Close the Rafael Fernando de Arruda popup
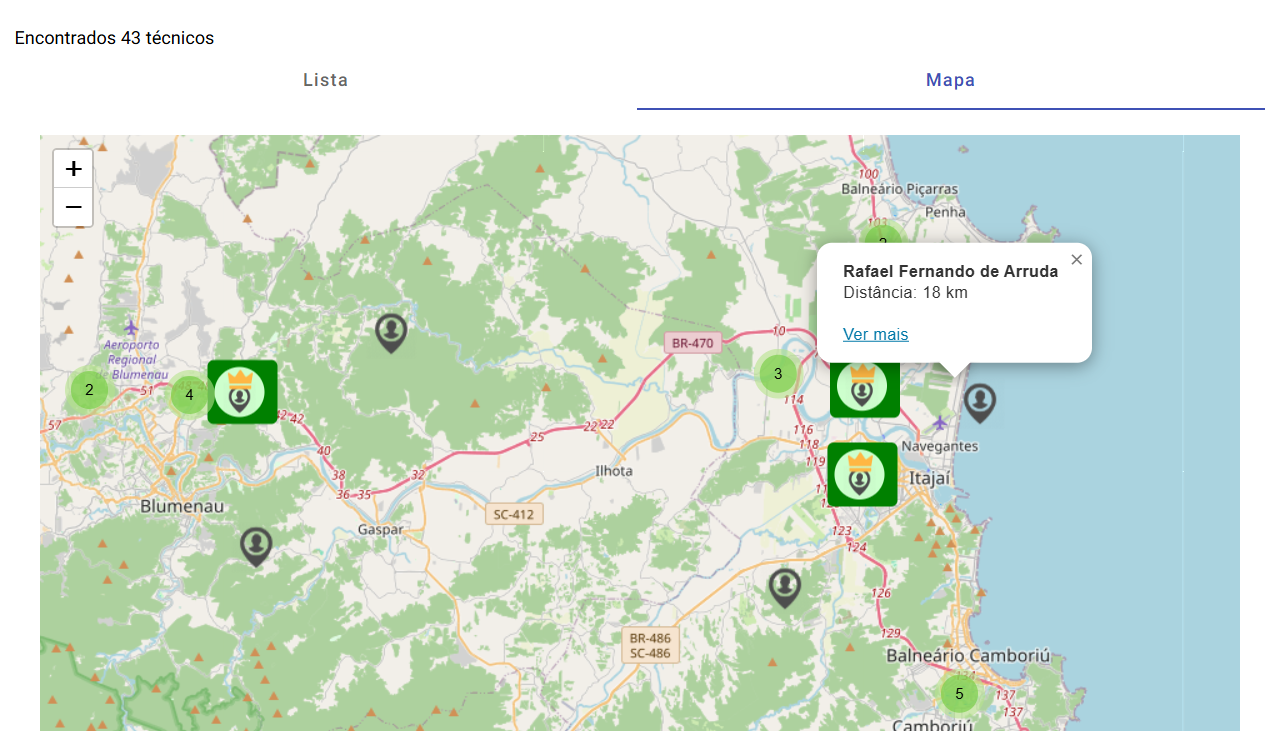The width and height of the screenshot is (1283, 731). (x=1076, y=260)
